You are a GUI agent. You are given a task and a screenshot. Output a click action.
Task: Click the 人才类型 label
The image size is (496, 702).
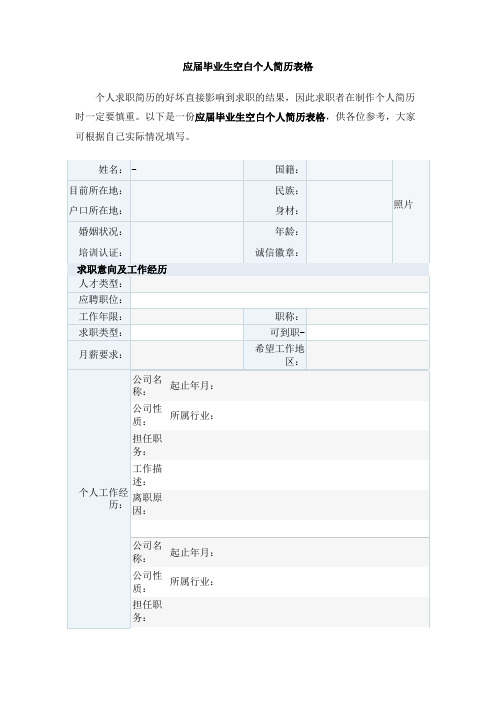tap(101, 284)
